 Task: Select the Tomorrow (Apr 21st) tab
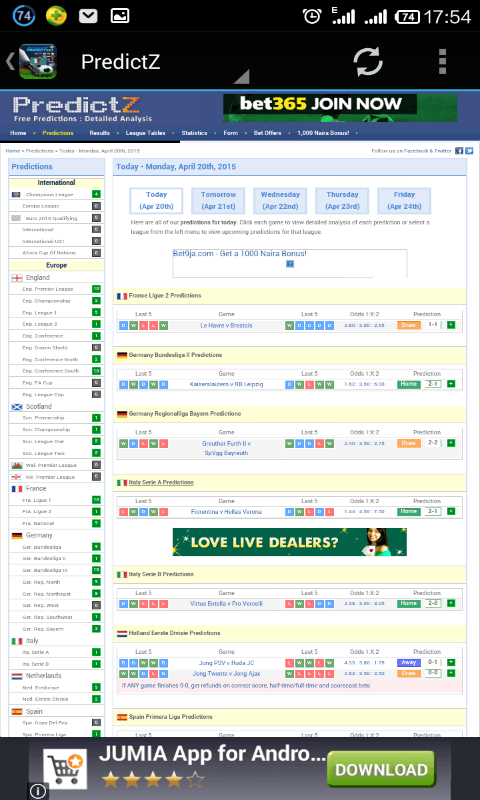[x=218, y=201]
